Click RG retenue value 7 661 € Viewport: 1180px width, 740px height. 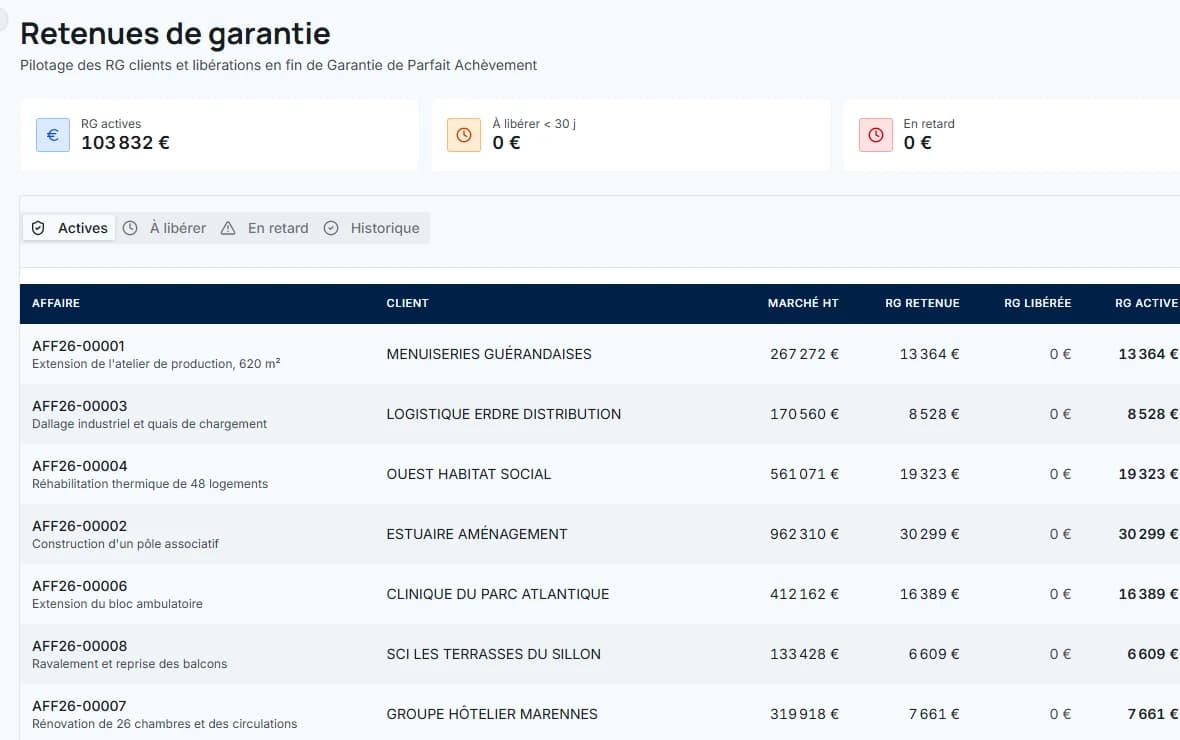934,714
